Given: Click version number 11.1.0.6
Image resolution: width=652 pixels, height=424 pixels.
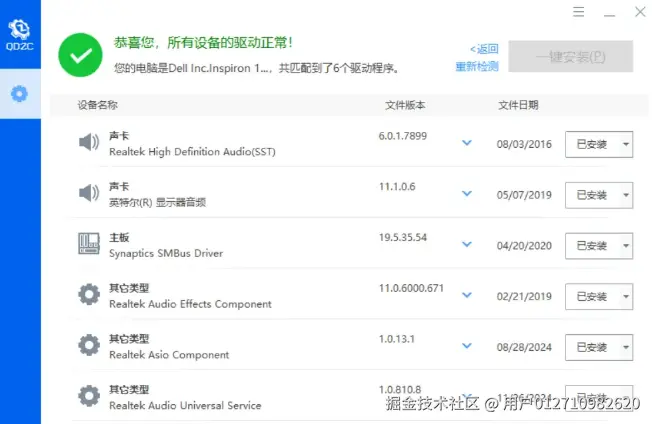Looking at the screenshot, I should point(397,187).
